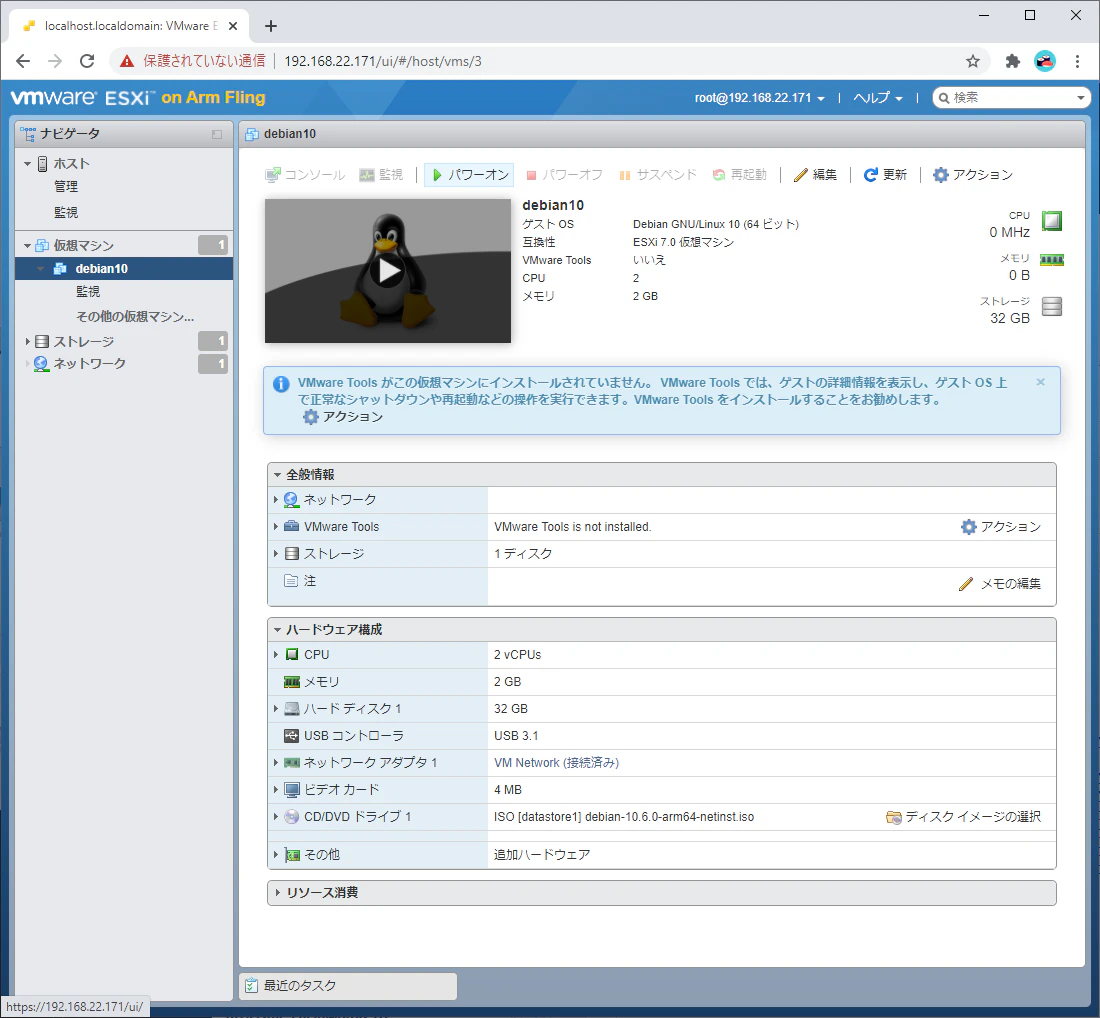Bookmark this page with the star
Image resolution: width=1100 pixels, height=1018 pixels.
(972, 61)
